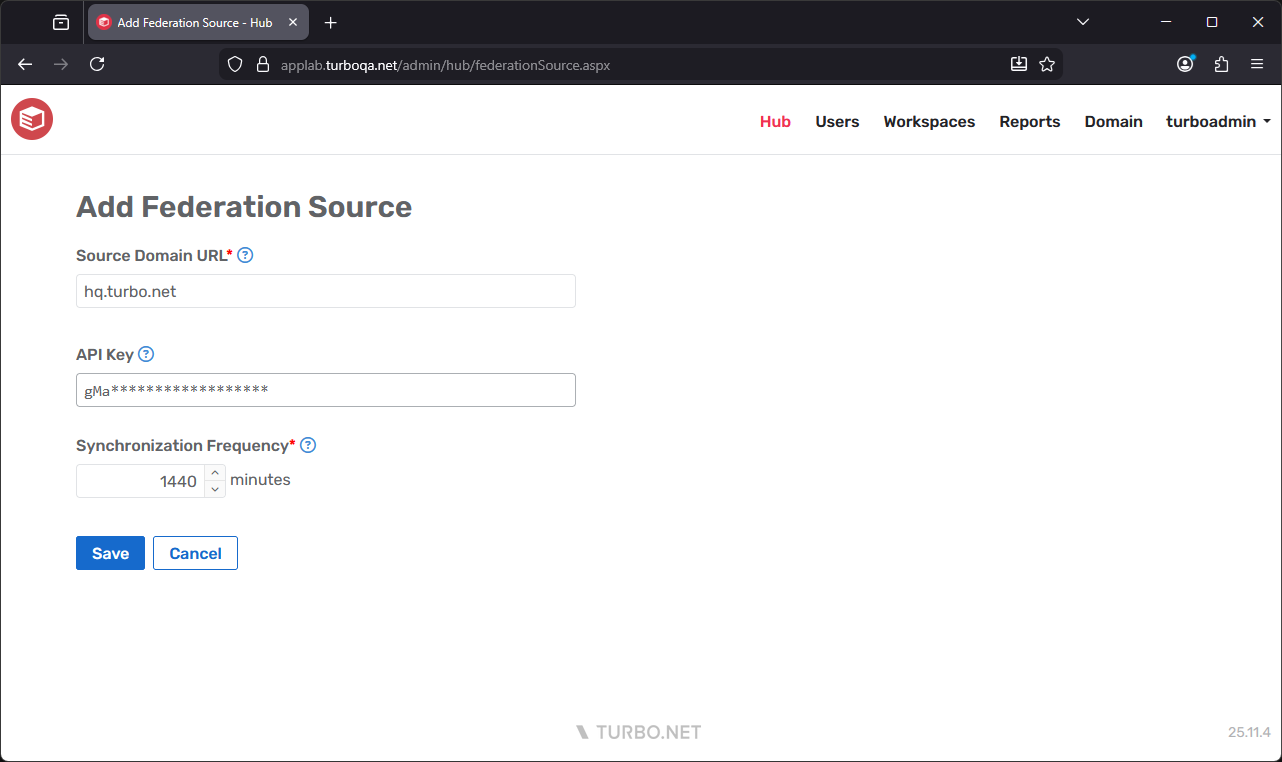1282x762 pixels.
Task: Click the save-to-pocket download icon
Action: tap(1018, 63)
